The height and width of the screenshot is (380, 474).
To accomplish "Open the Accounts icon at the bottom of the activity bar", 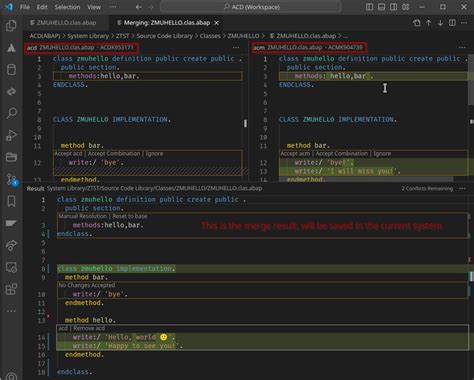I will 11,376.
